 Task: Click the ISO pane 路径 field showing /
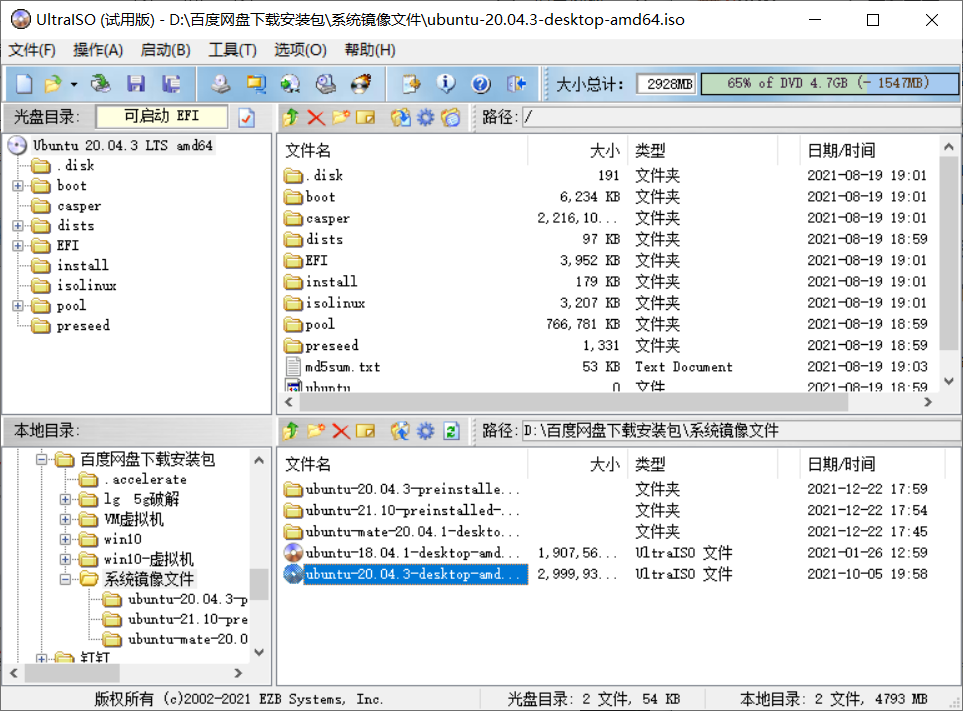(x=741, y=117)
